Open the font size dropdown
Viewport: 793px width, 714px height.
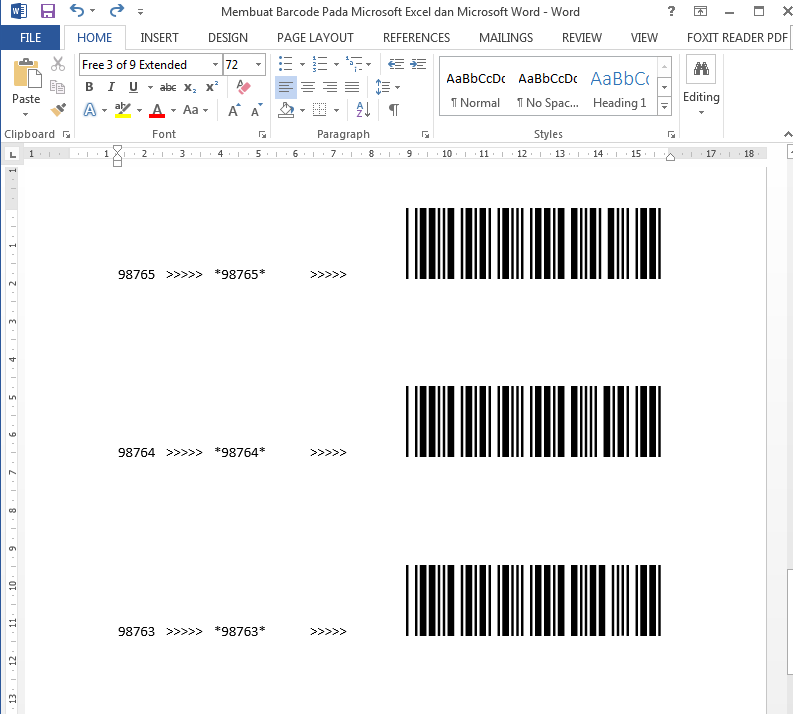coord(258,65)
